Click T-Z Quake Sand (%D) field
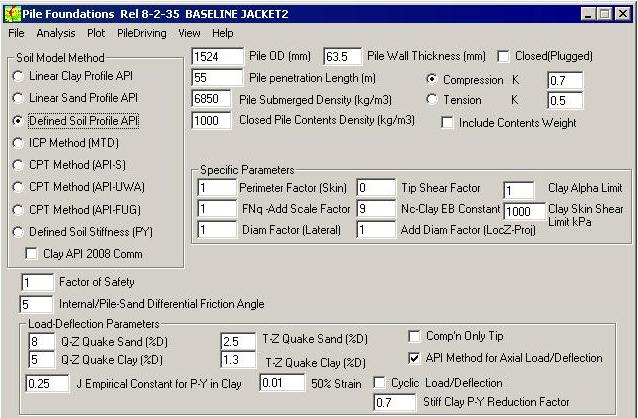638x418 pixels. pyautogui.click(x=238, y=341)
